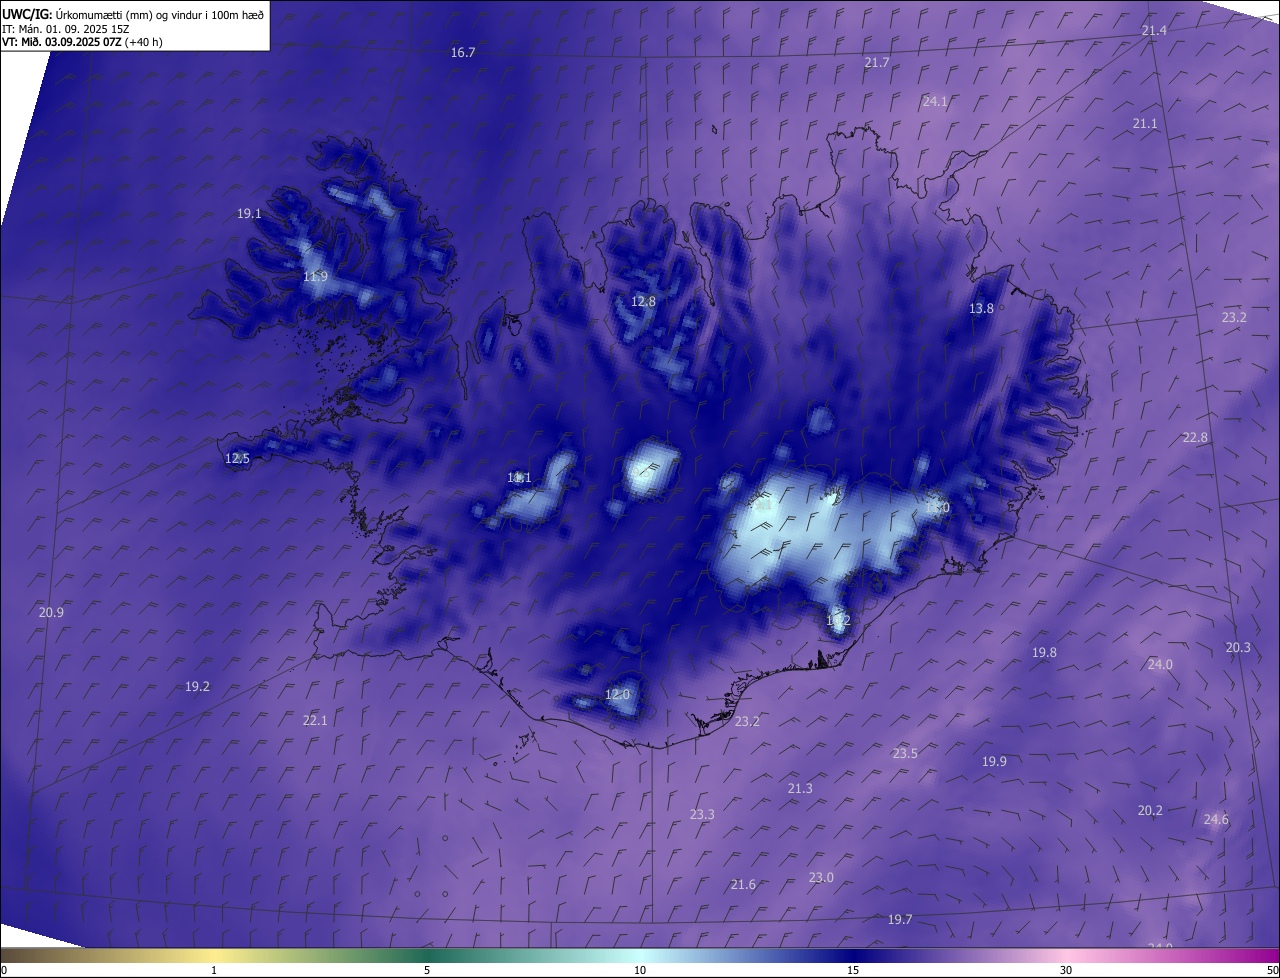This screenshot has height=978, width=1280.
Task: Click the 21.6 value label
Action: (743, 885)
